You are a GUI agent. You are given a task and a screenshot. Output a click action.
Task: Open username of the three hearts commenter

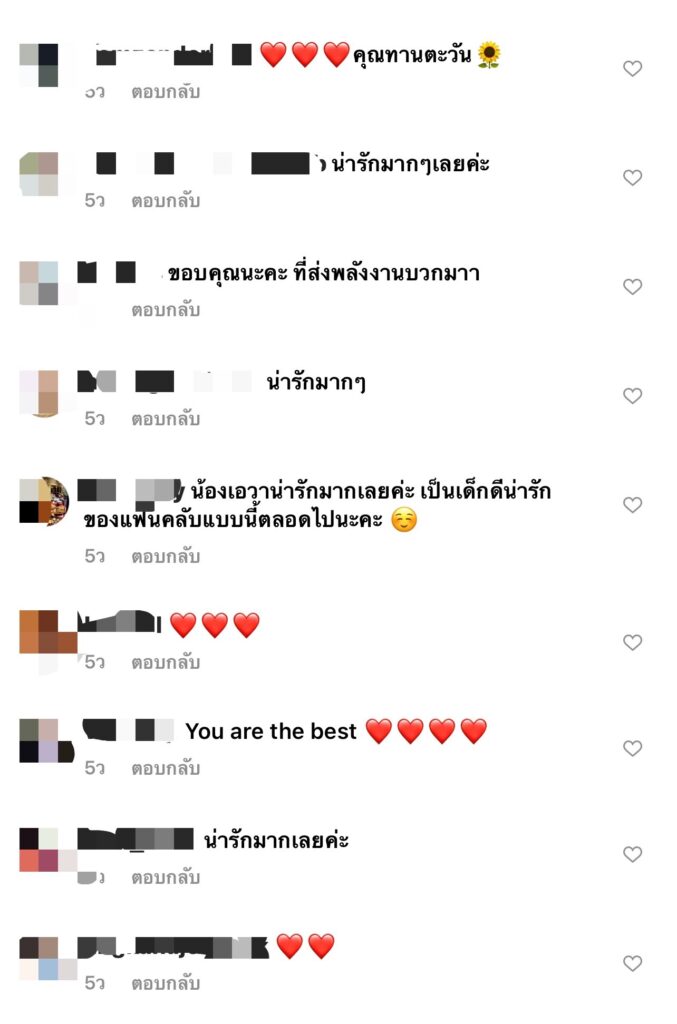pos(119,622)
